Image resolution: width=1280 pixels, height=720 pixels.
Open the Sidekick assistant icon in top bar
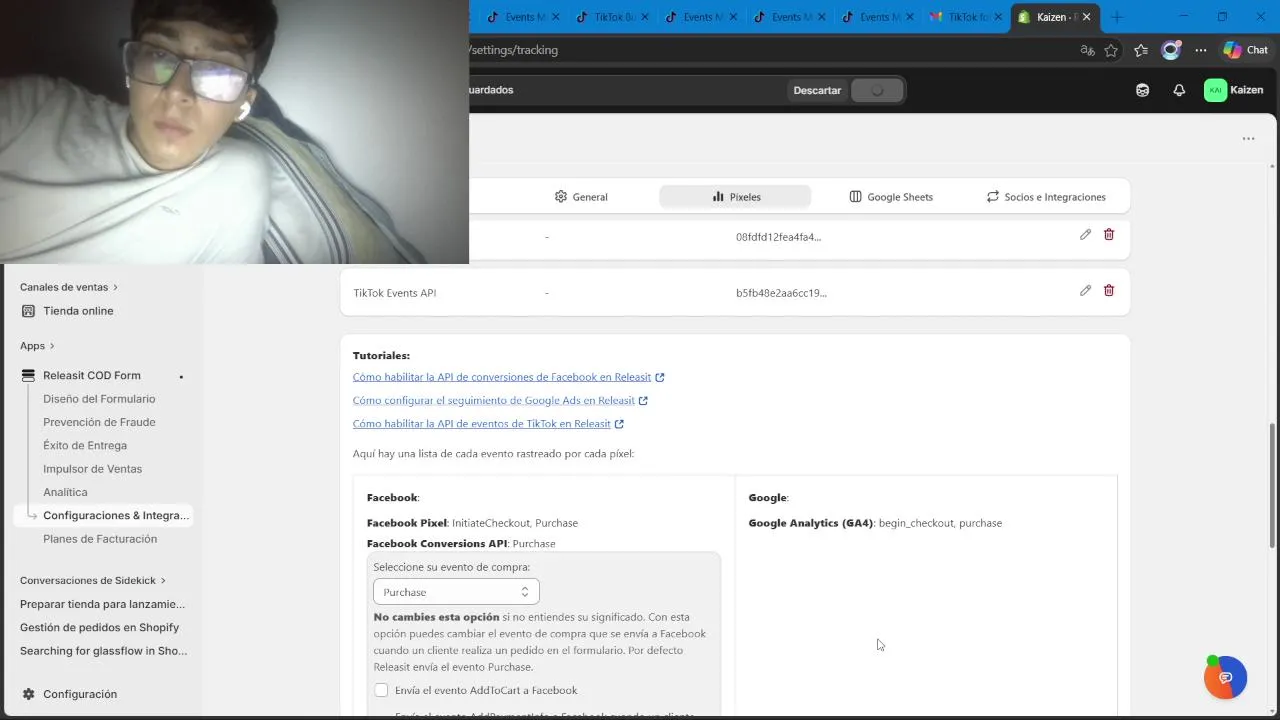tap(1143, 90)
